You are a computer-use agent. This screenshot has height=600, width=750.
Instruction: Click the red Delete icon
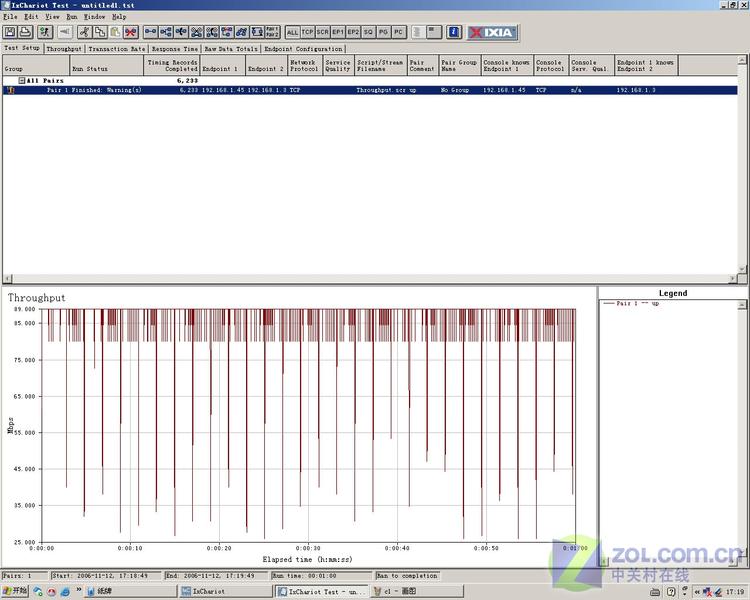[x=130, y=32]
